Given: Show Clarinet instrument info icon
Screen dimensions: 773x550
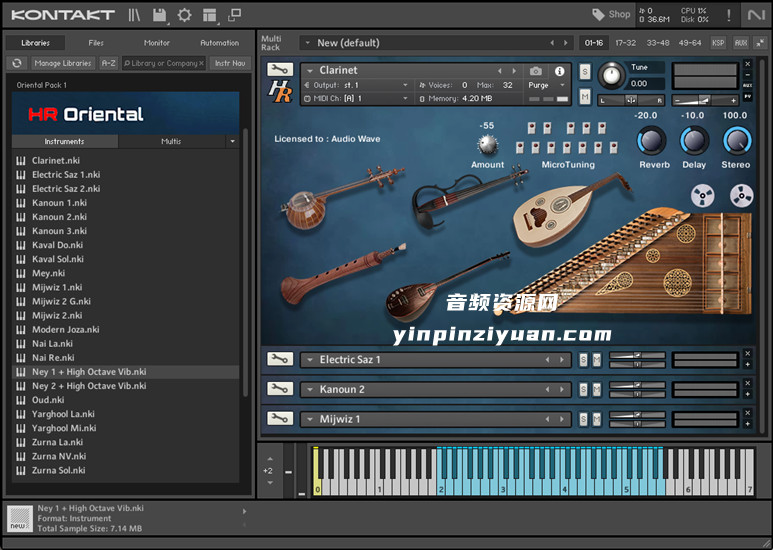Looking at the screenshot, I should point(559,71).
